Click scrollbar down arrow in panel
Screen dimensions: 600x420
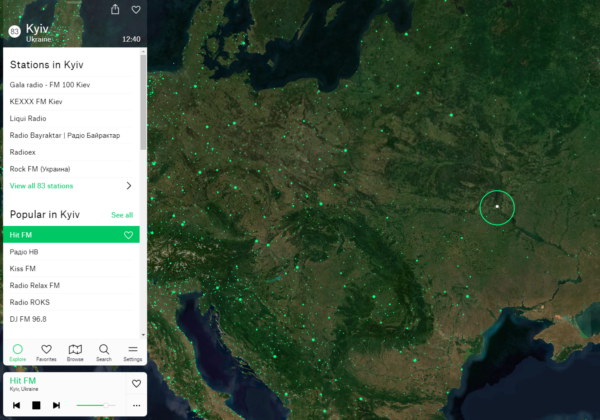tap(143, 335)
